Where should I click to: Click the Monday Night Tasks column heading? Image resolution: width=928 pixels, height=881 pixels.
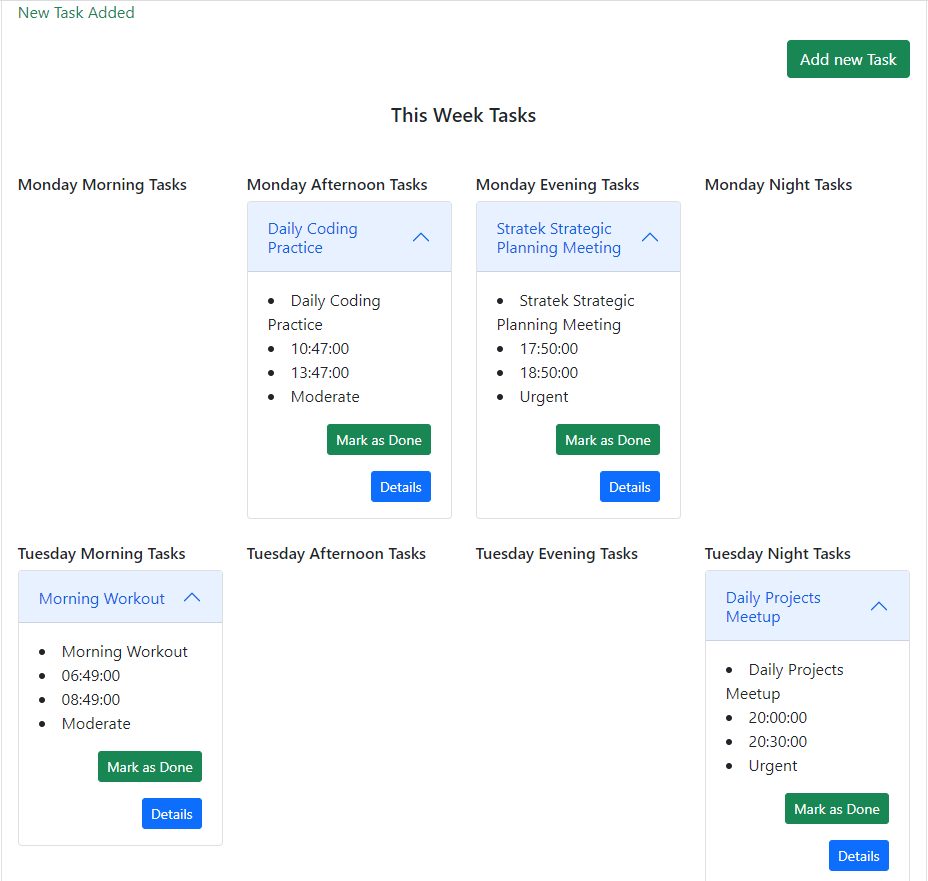[778, 184]
